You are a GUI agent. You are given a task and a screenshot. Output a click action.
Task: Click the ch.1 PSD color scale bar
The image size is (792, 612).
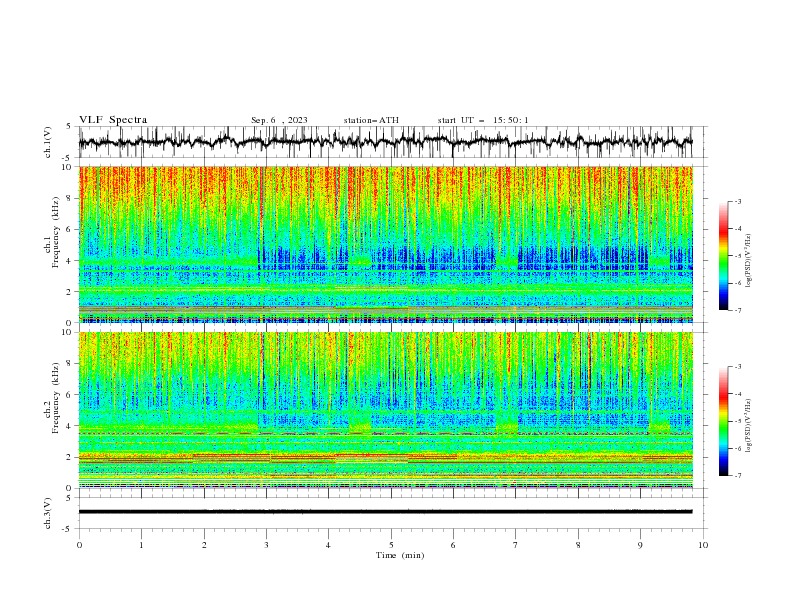(723, 256)
